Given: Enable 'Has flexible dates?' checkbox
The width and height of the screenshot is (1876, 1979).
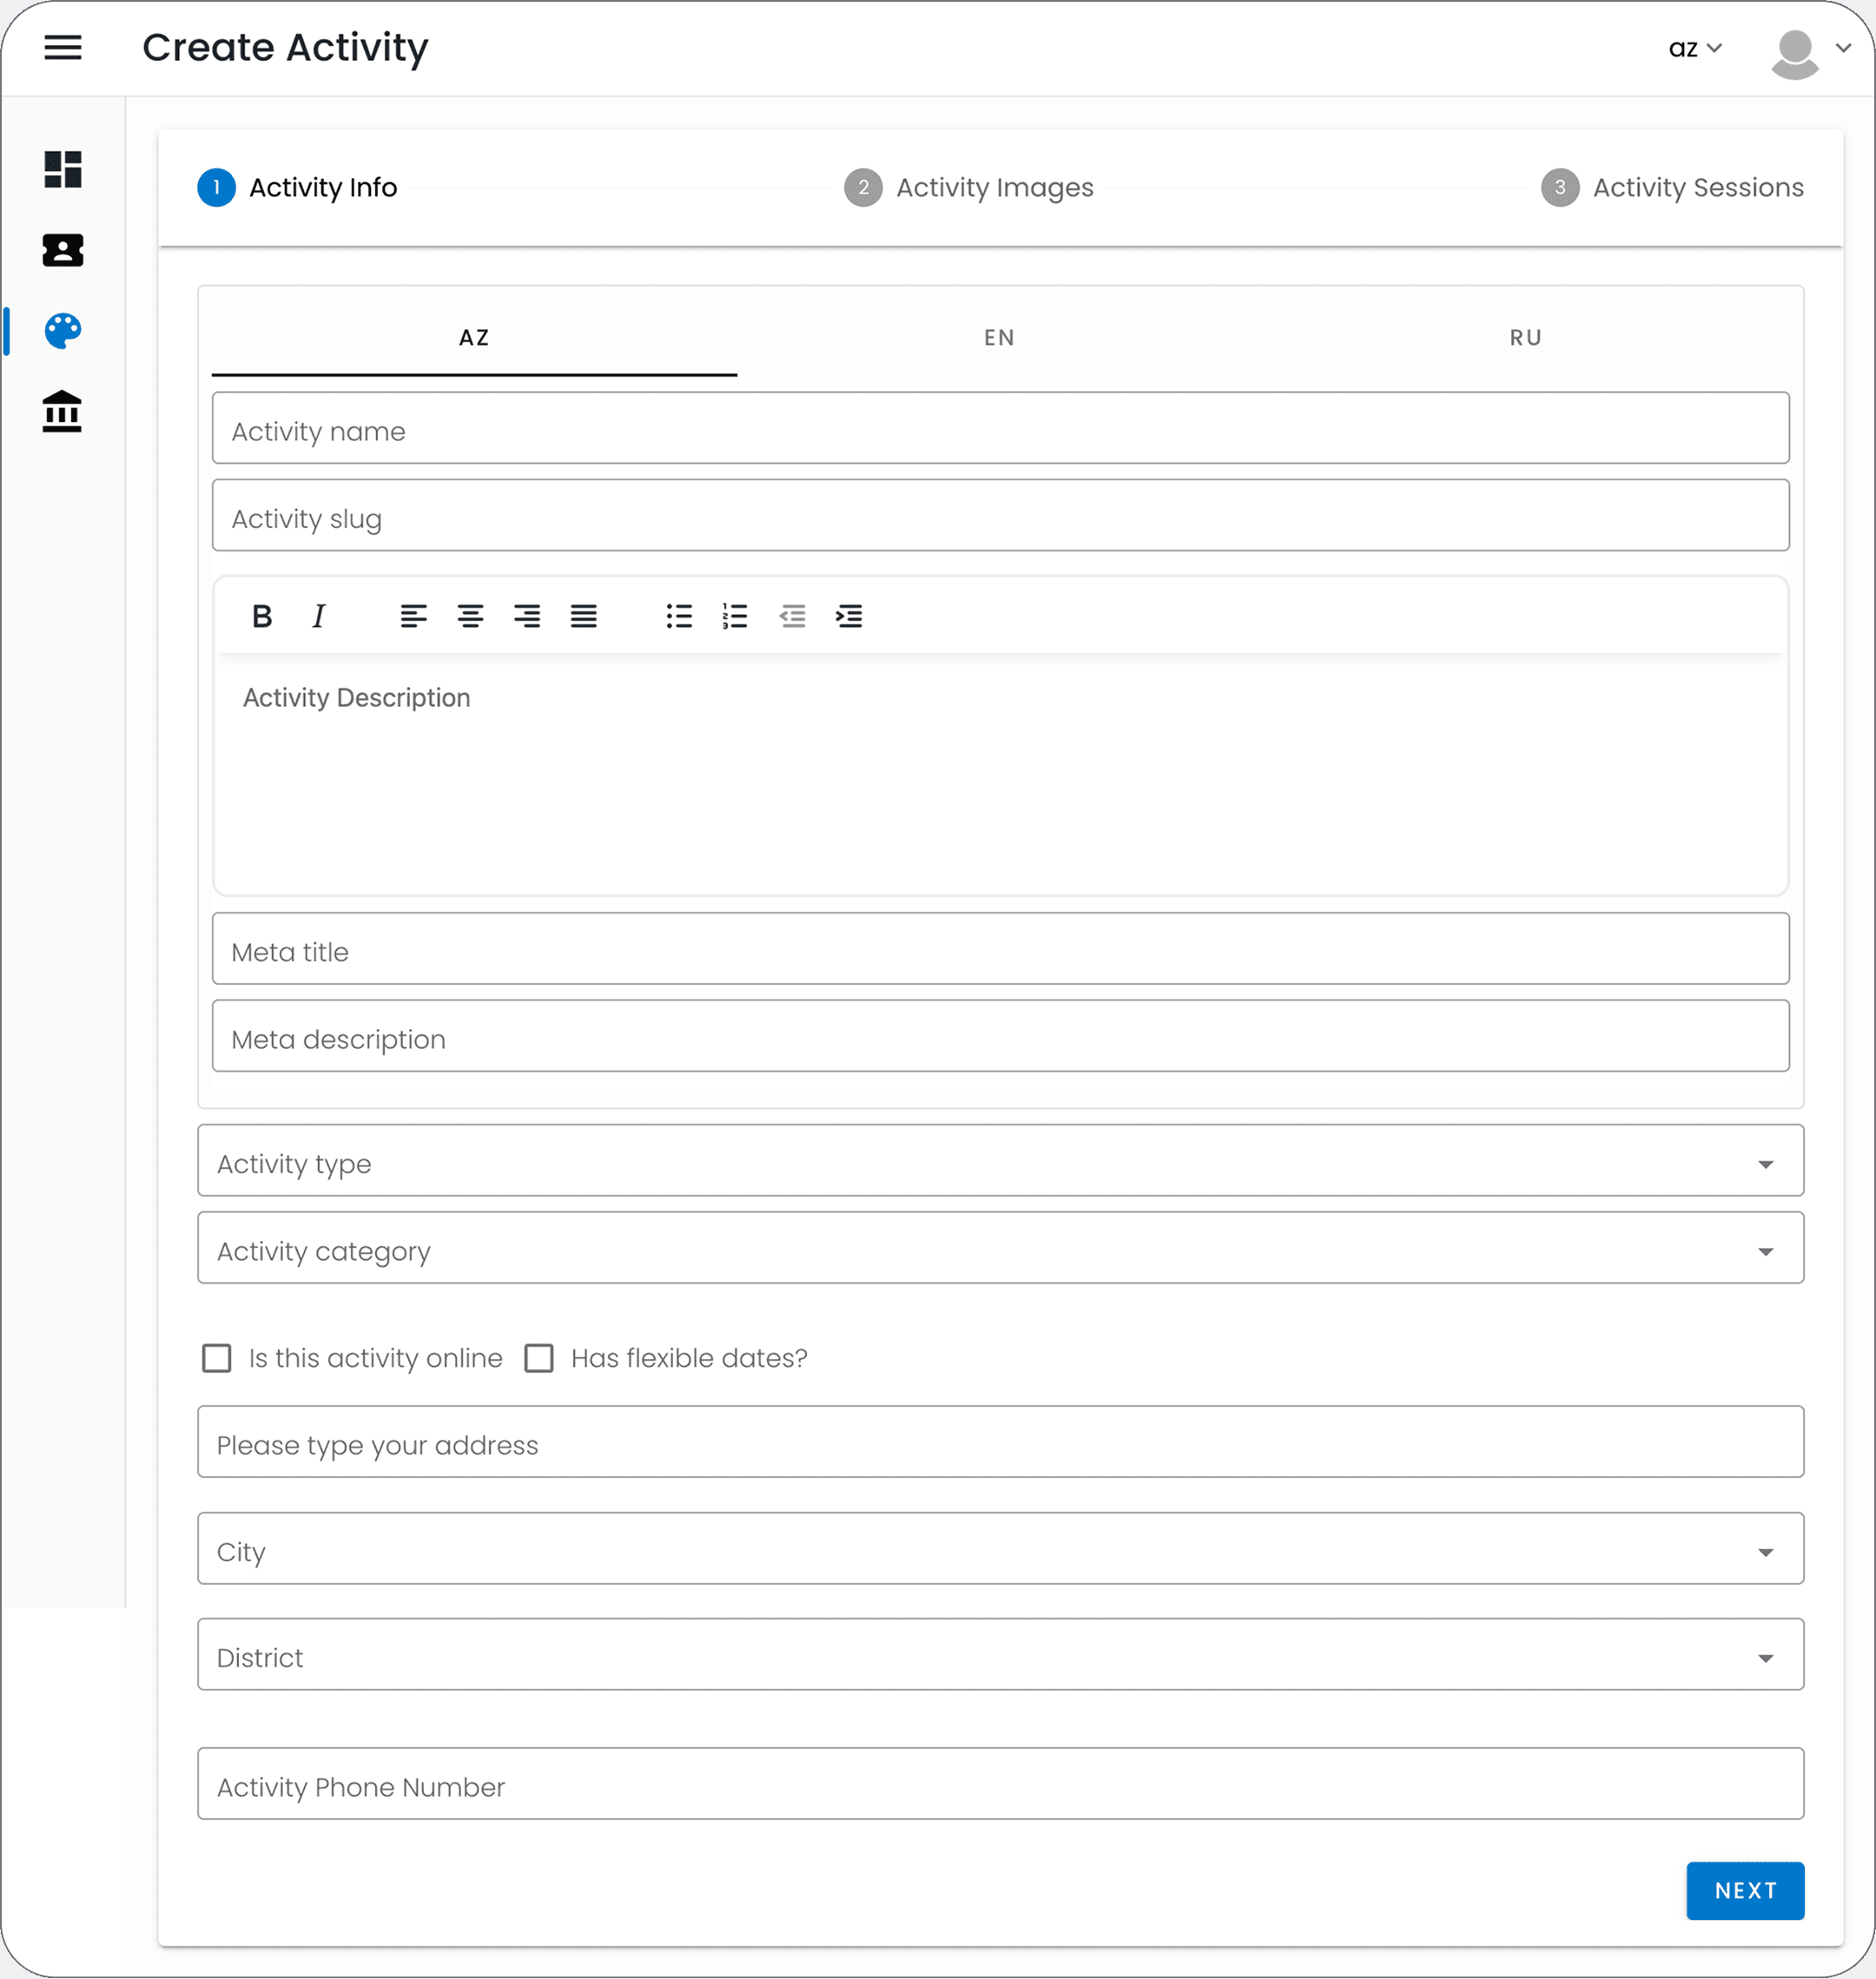Looking at the screenshot, I should pyautogui.click(x=539, y=1358).
